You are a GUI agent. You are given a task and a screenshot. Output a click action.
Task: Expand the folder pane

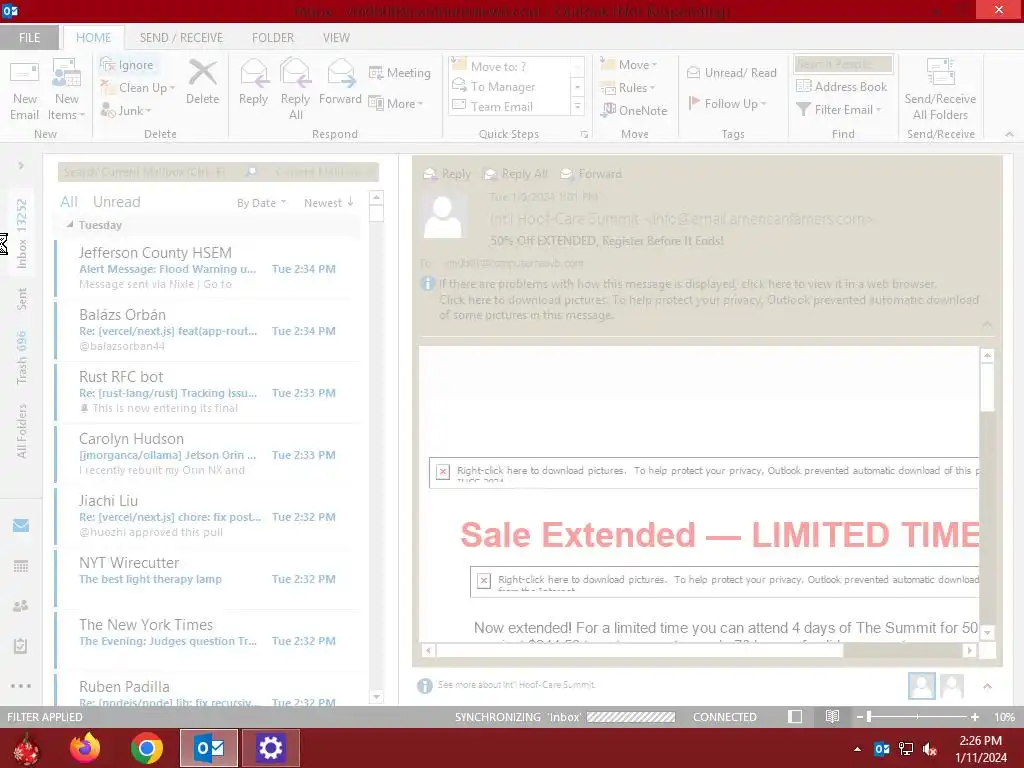coord(21,166)
